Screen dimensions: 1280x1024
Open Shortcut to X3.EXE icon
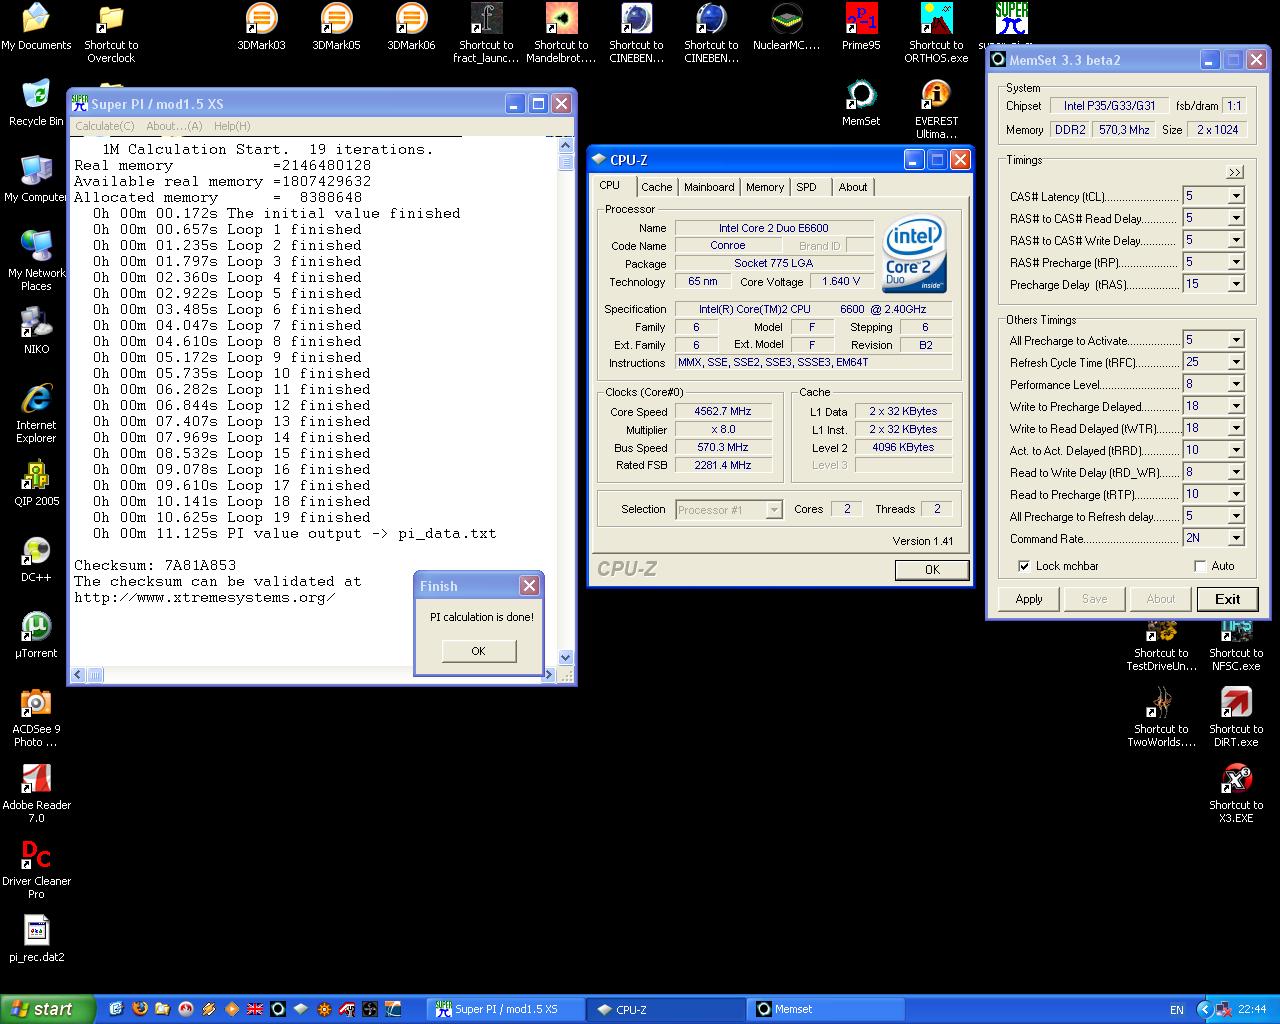point(1236,793)
